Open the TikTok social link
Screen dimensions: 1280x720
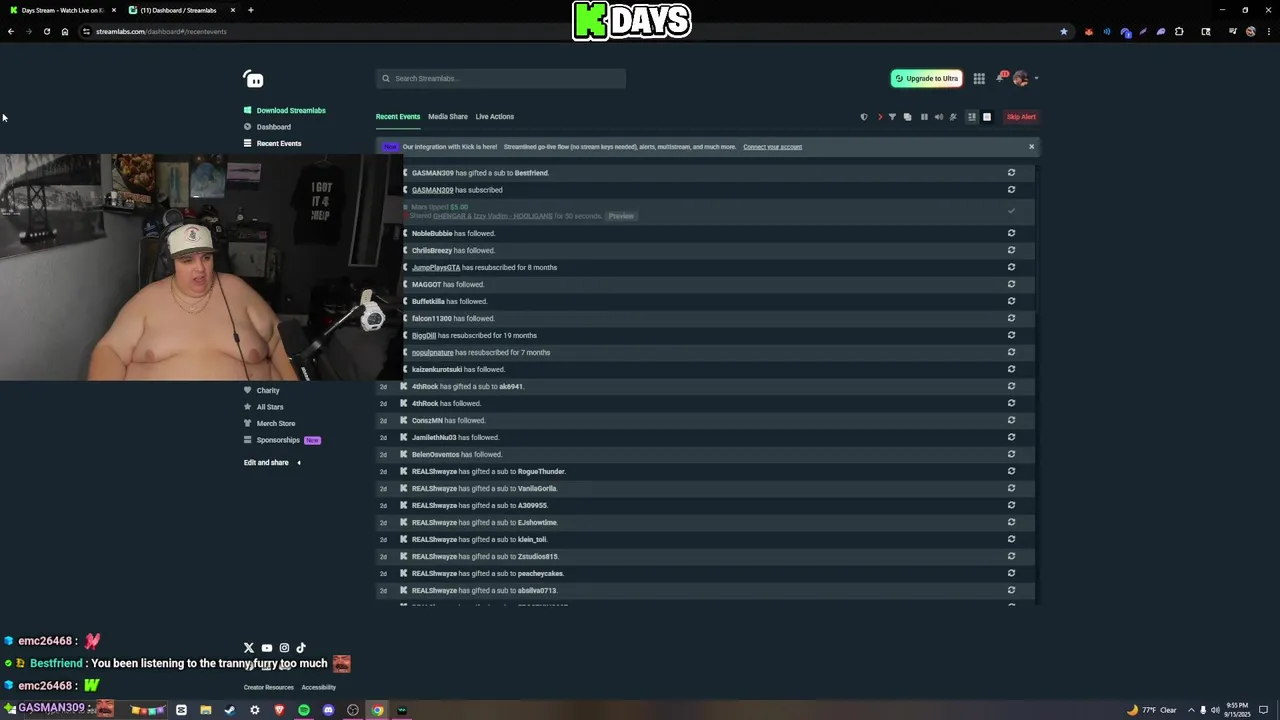[301, 648]
